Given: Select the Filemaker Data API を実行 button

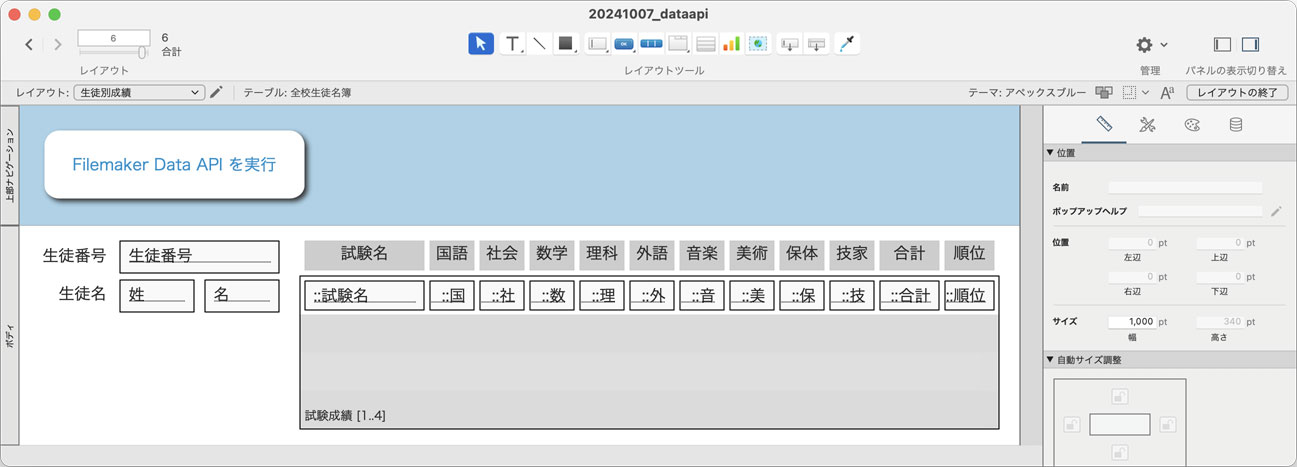Looking at the screenshot, I should tap(174, 164).
